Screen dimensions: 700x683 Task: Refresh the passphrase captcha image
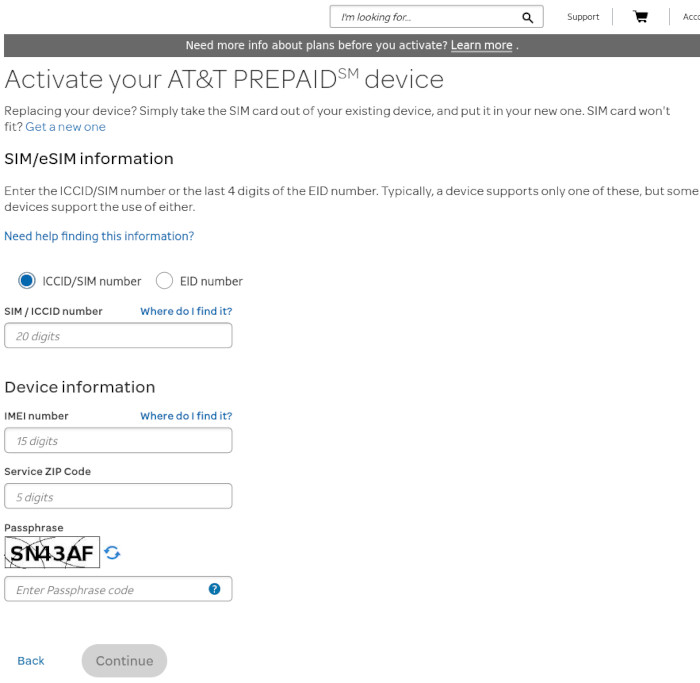click(113, 553)
